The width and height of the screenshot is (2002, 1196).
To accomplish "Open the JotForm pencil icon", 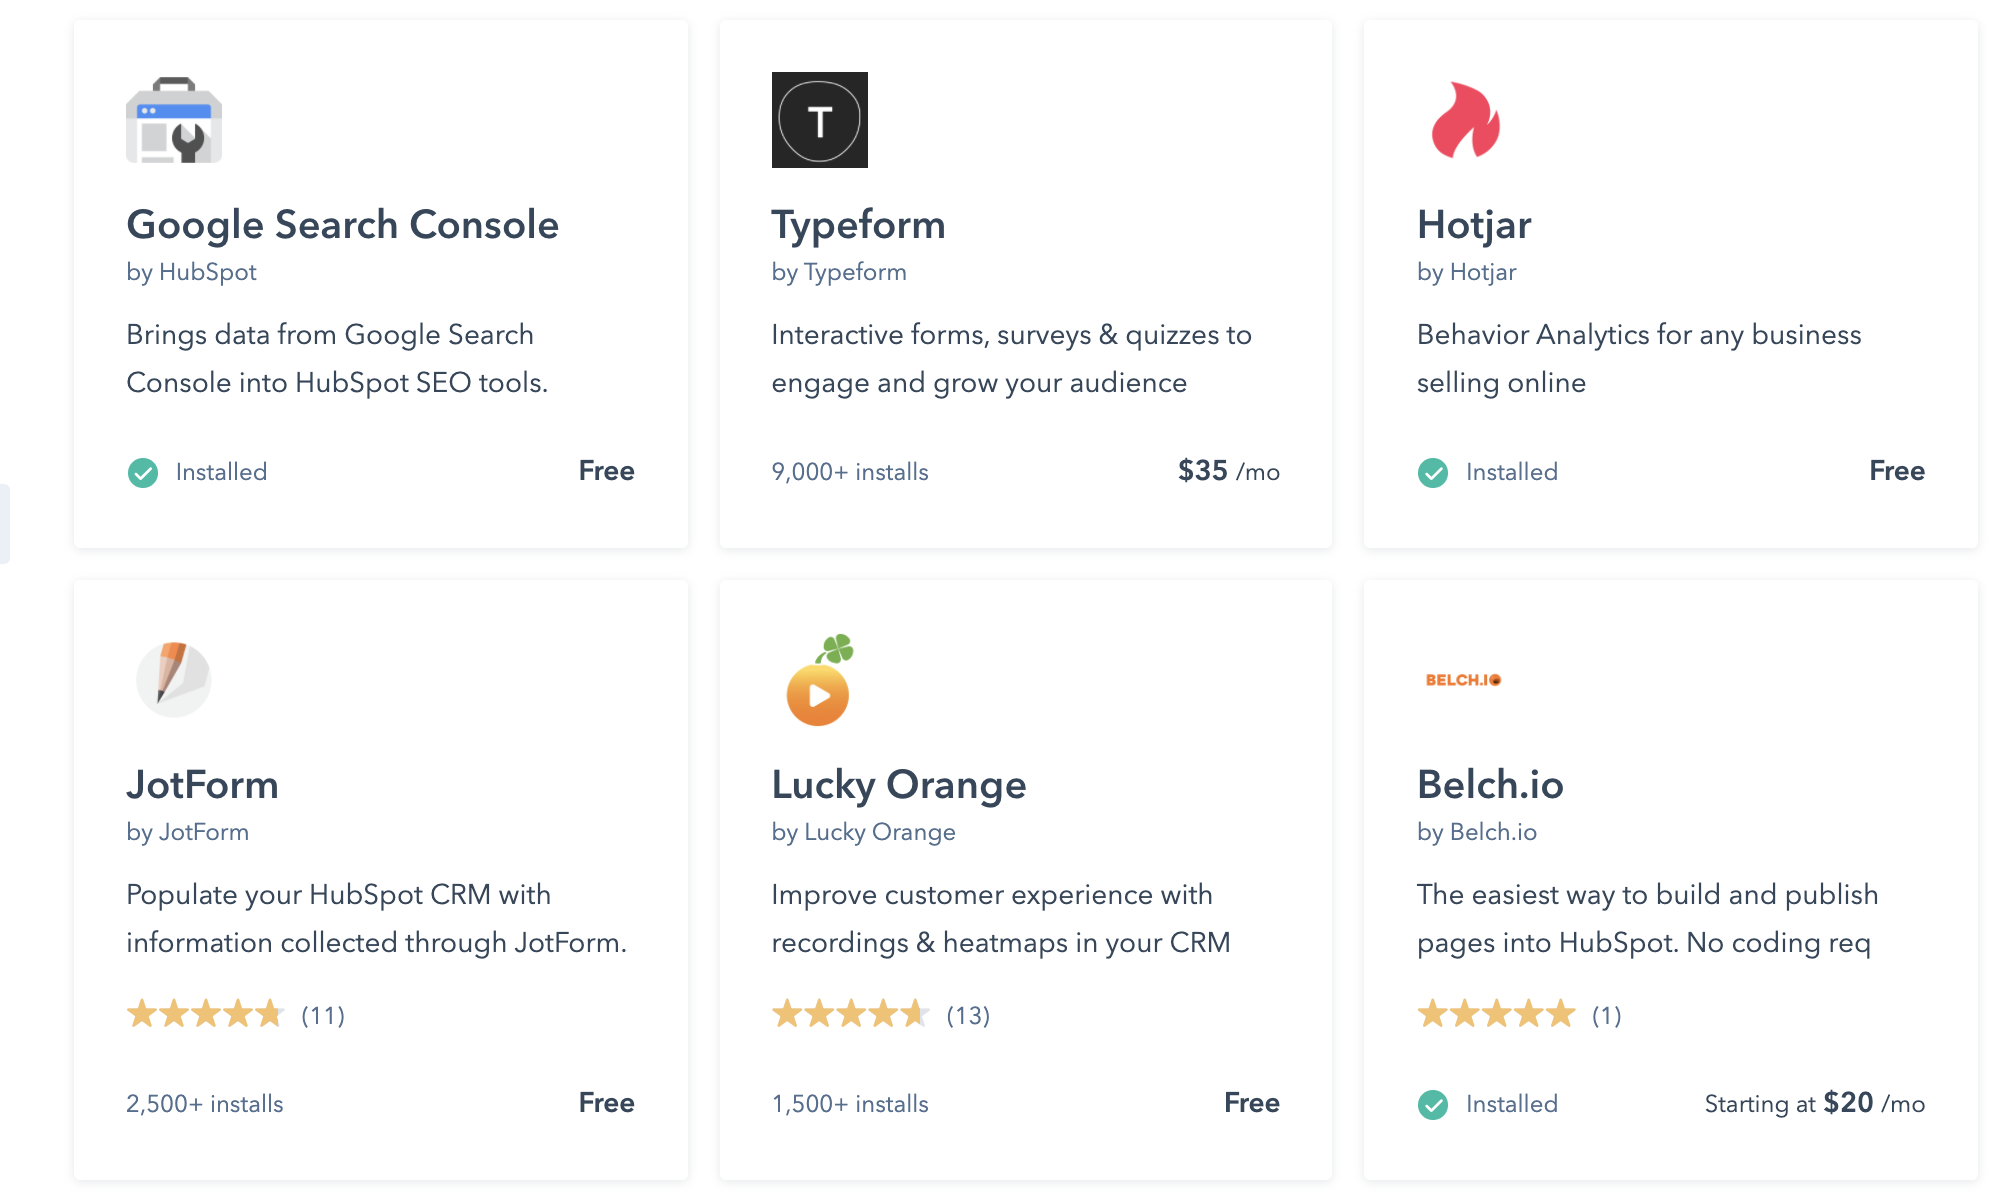I will 173,678.
